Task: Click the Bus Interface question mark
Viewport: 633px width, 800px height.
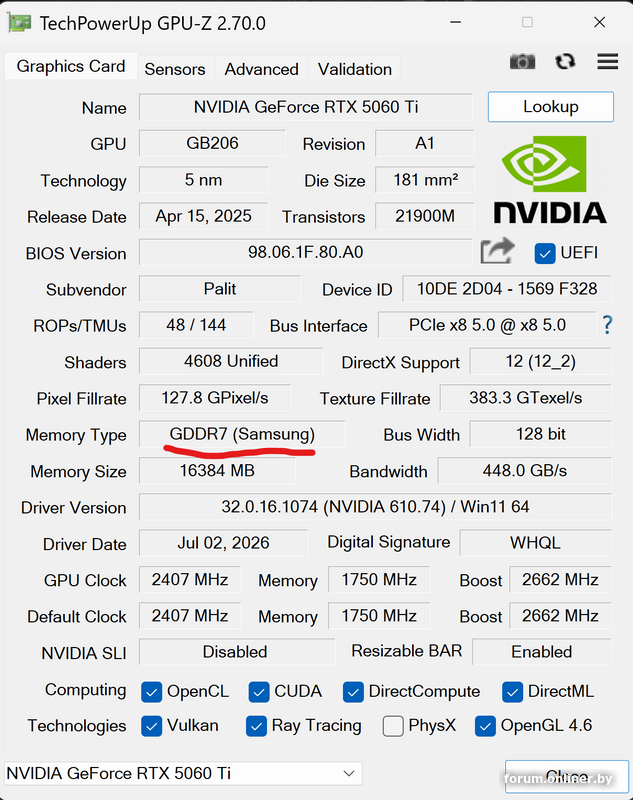Action: click(x=607, y=325)
